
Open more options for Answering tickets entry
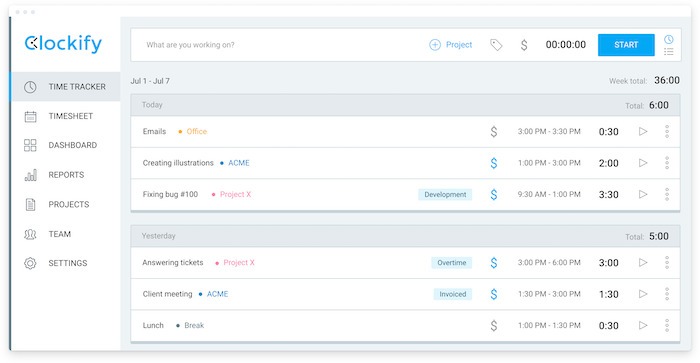667,263
